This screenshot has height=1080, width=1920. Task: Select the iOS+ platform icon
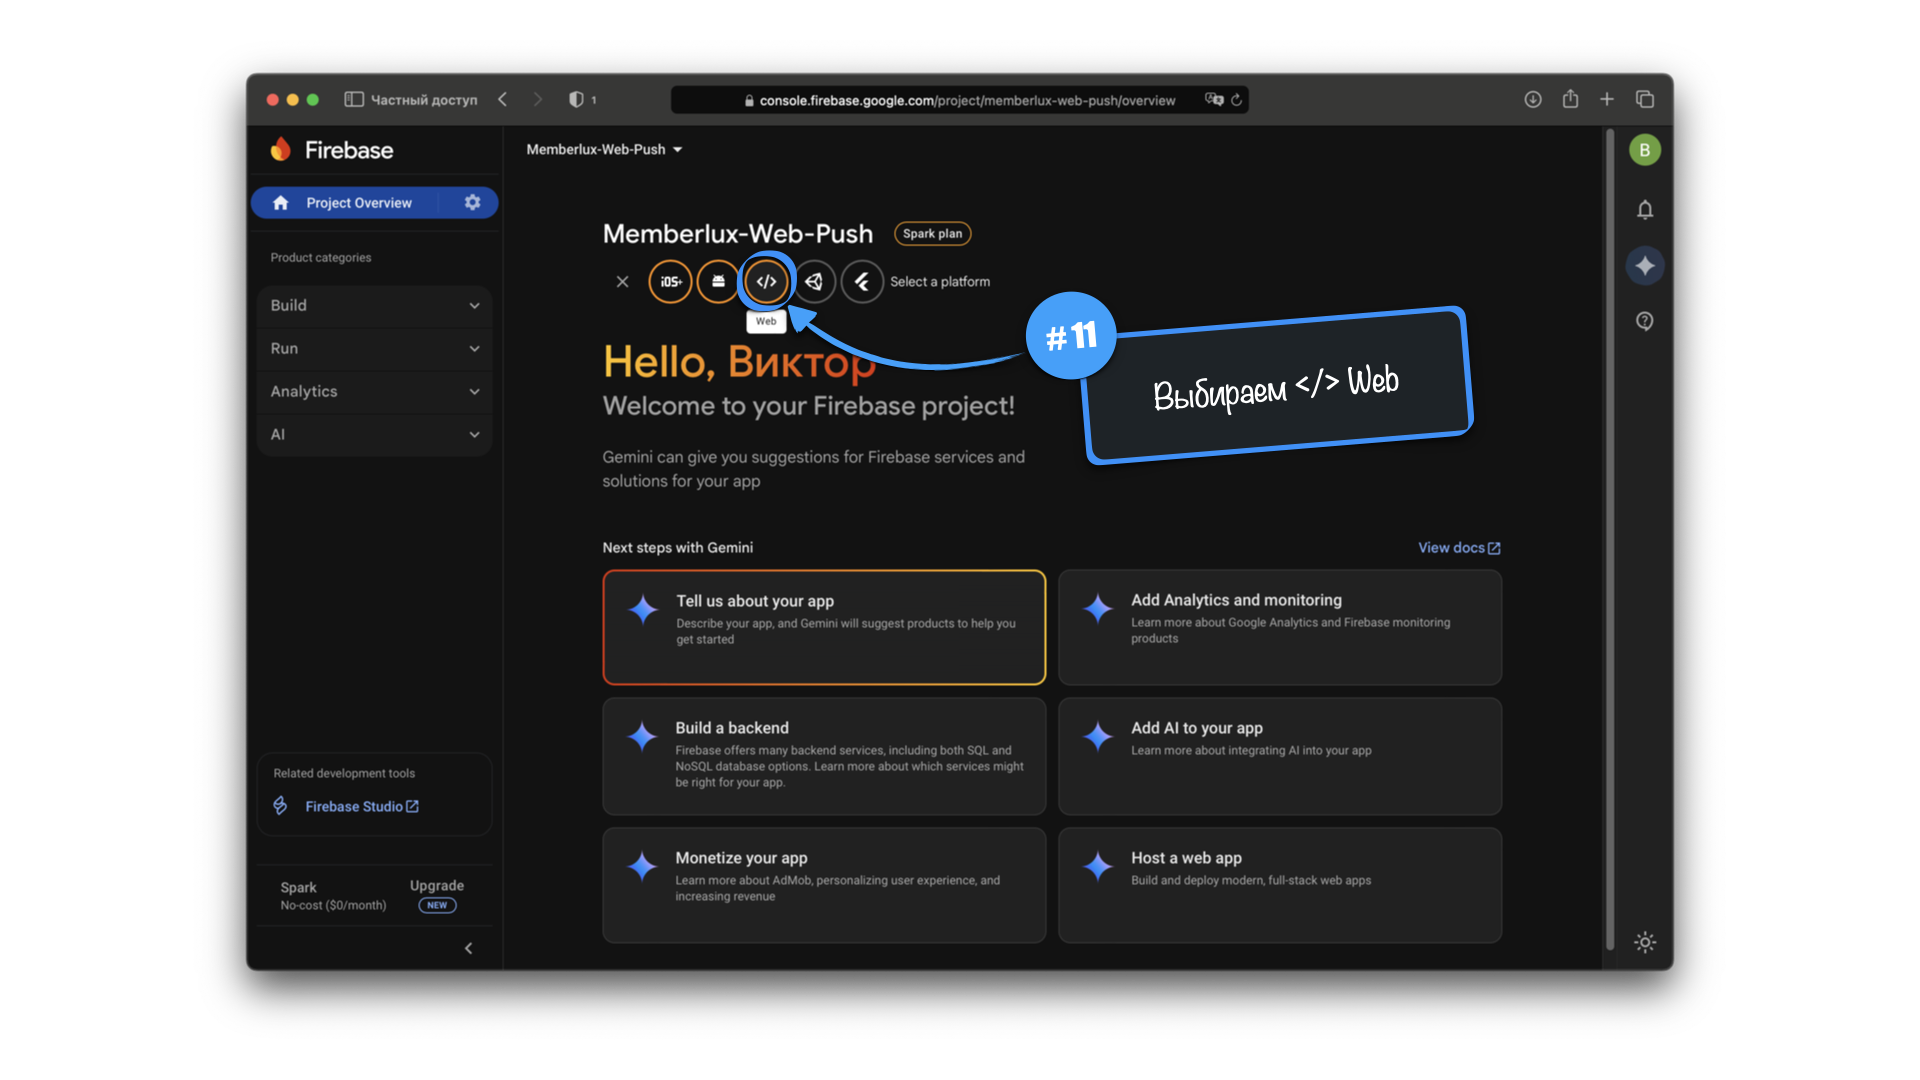coord(670,282)
